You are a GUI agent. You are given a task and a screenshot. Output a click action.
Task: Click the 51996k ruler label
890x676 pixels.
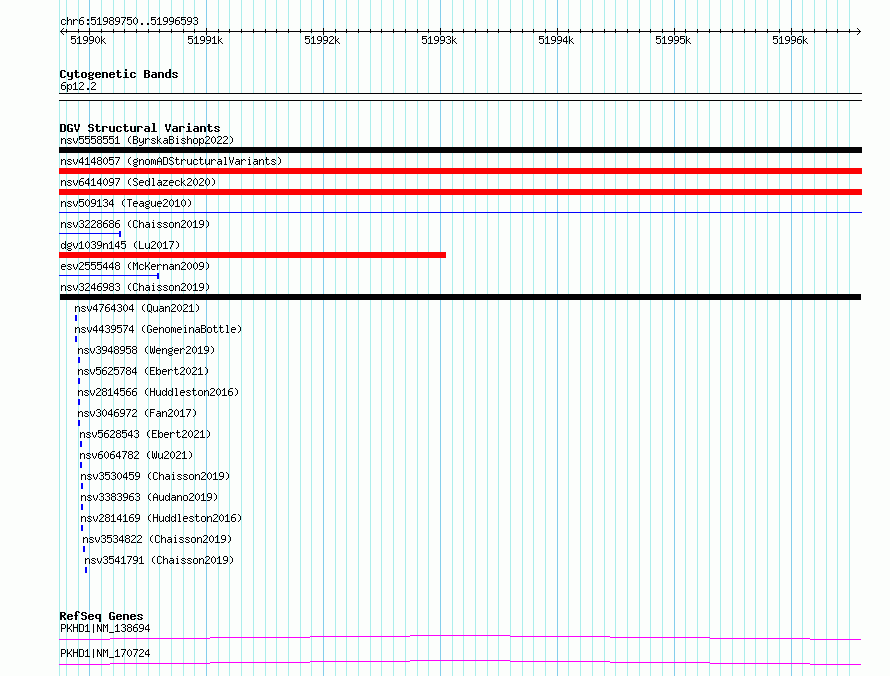790,40
